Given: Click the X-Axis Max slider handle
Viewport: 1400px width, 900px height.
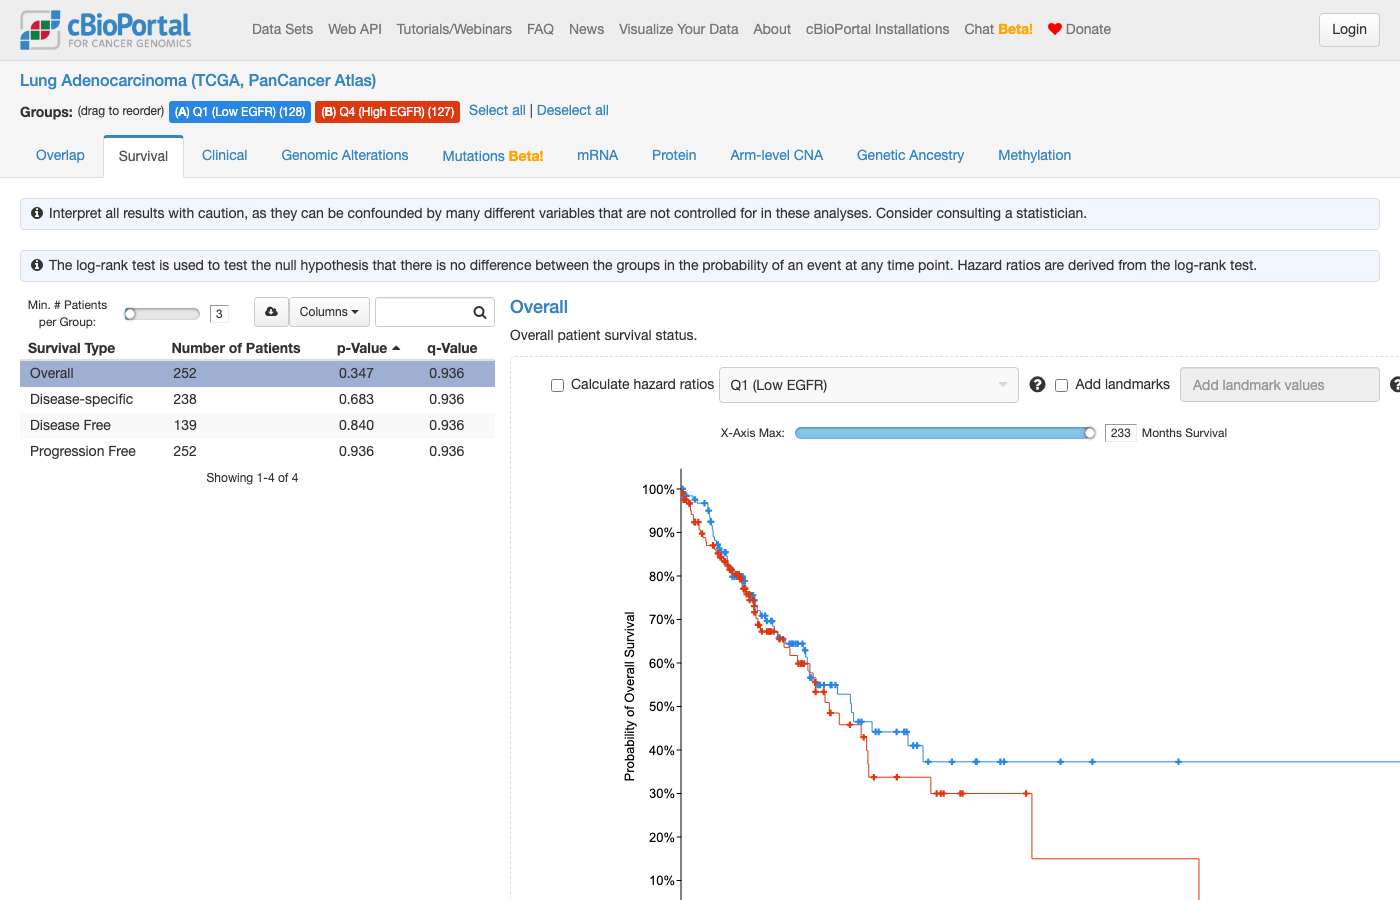Looking at the screenshot, I should 1090,433.
